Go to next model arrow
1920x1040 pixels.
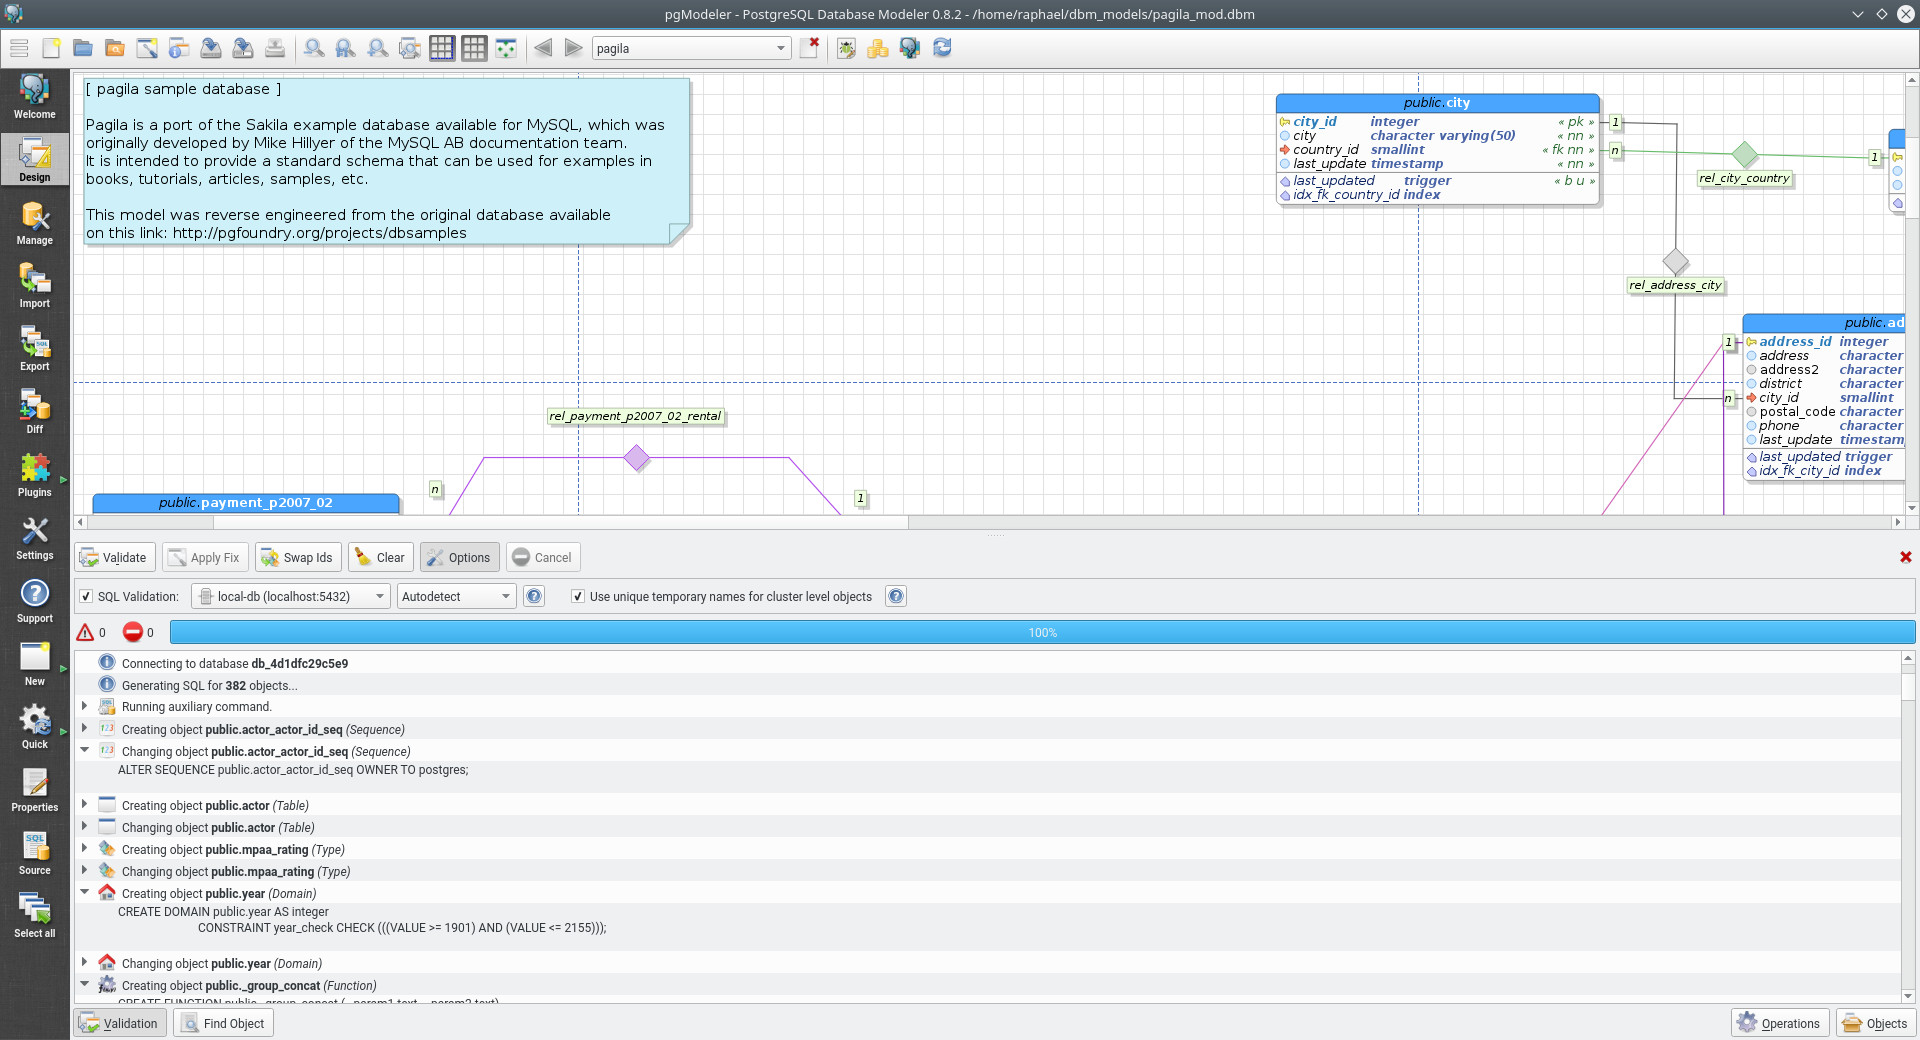click(573, 48)
